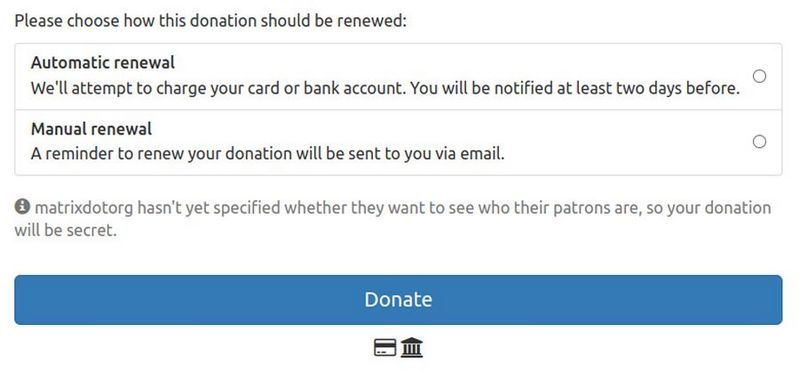
Task: Select the Automatic renewal radio button
Action: pyautogui.click(x=759, y=76)
